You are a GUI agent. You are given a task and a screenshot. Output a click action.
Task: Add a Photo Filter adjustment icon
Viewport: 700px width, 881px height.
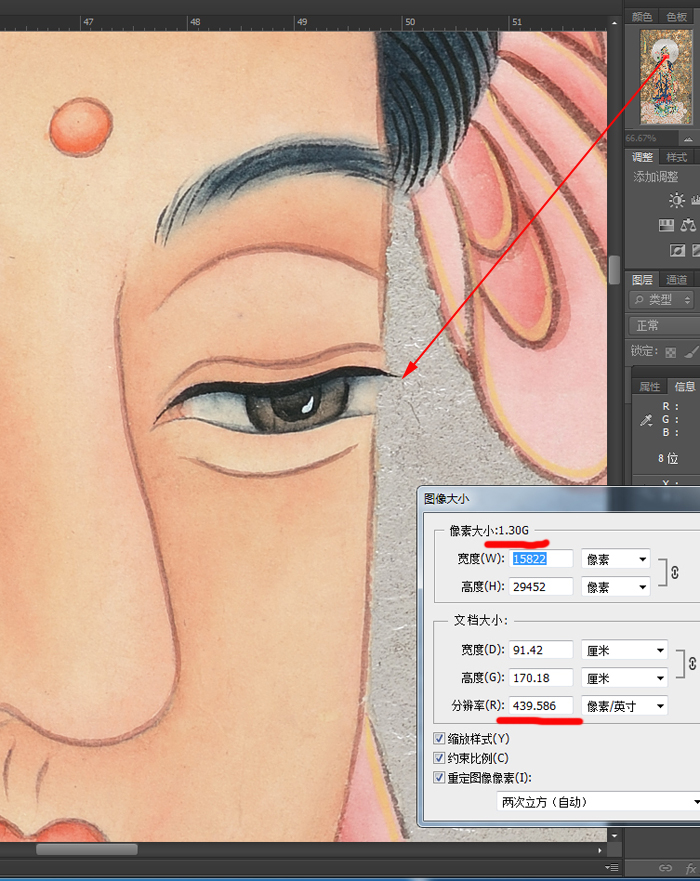point(678,251)
